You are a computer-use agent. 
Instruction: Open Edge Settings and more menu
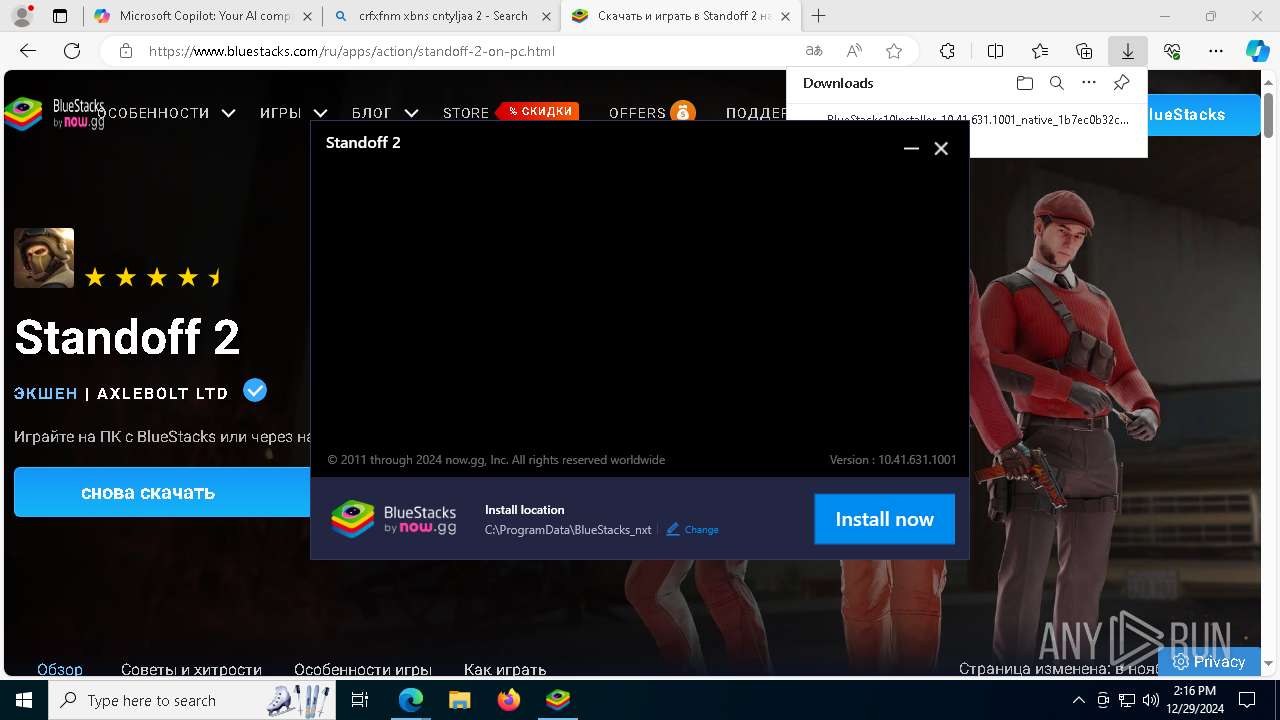point(1216,51)
